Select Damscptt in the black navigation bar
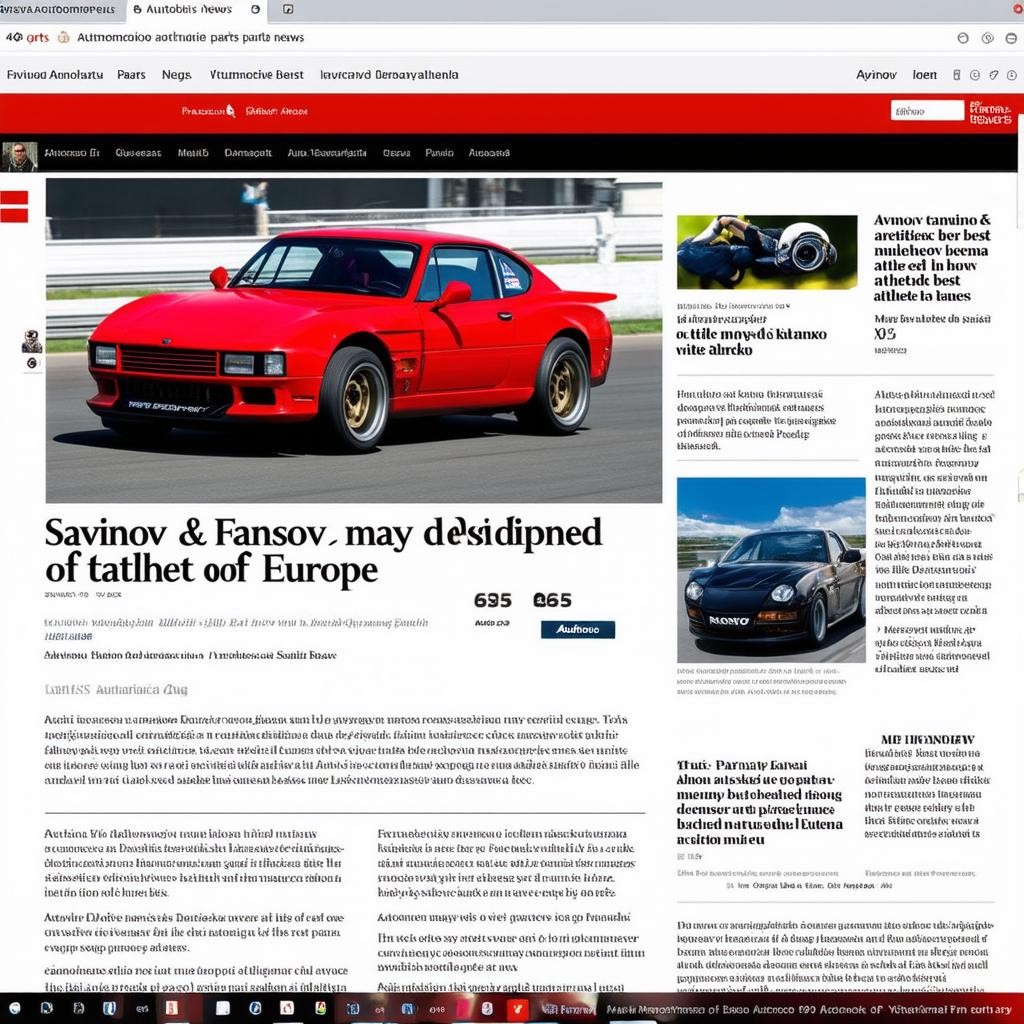Viewport: 1024px width, 1024px height. coord(247,154)
